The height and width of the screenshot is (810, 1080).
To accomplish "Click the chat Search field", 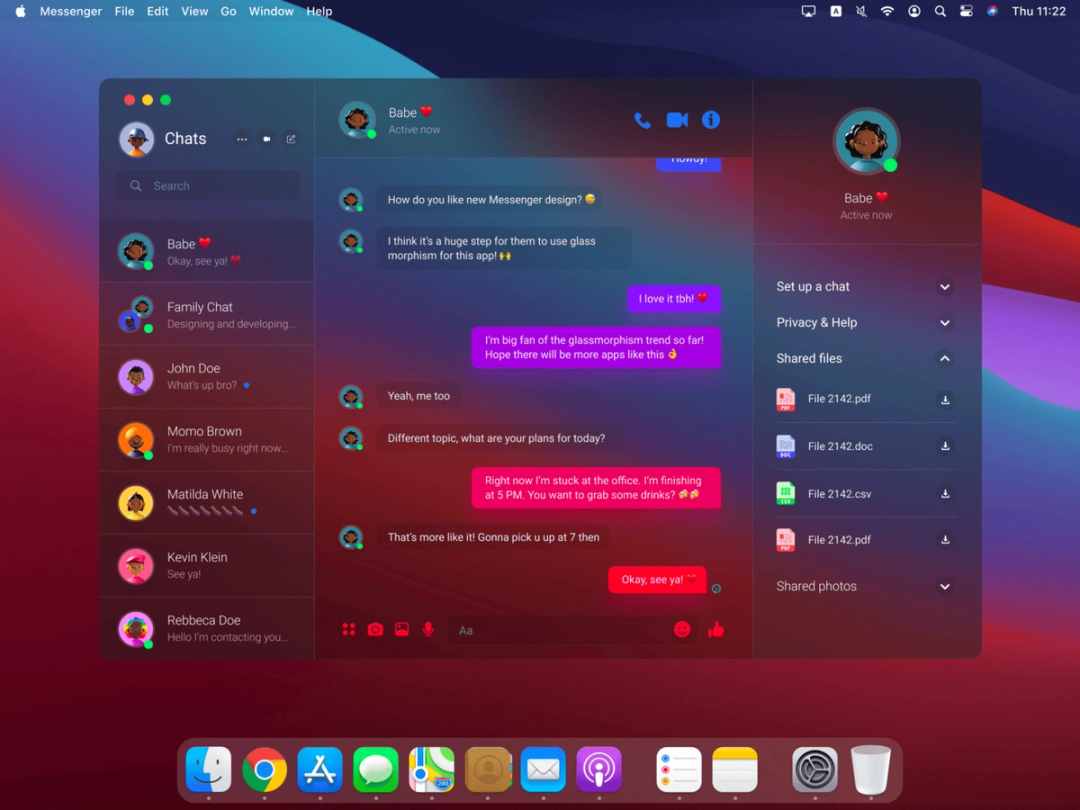I will click(x=208, y=186).
